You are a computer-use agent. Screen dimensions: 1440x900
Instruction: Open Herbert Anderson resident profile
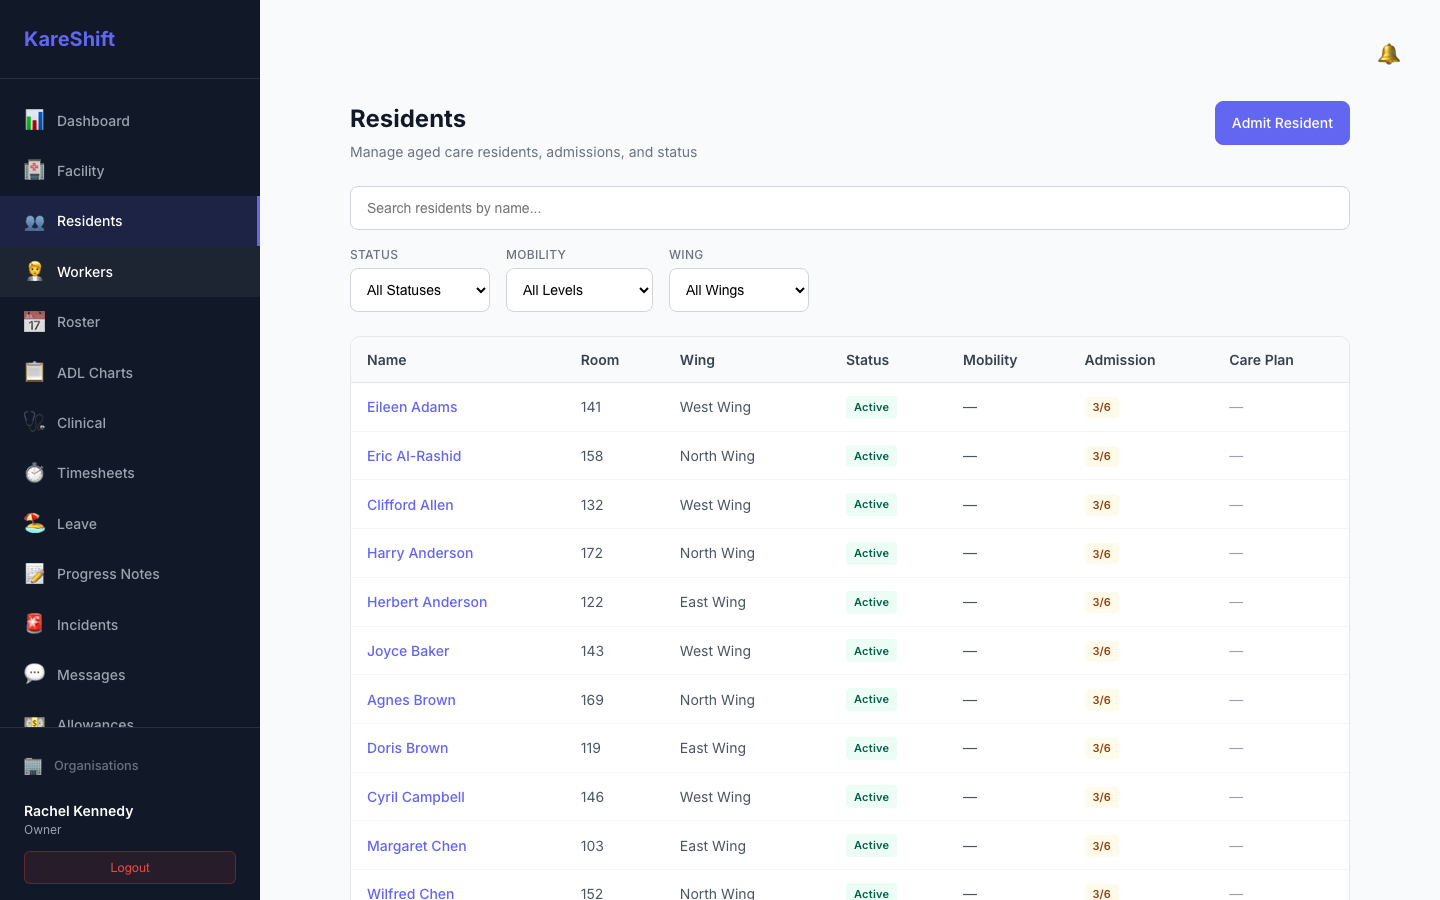(427, 602)
